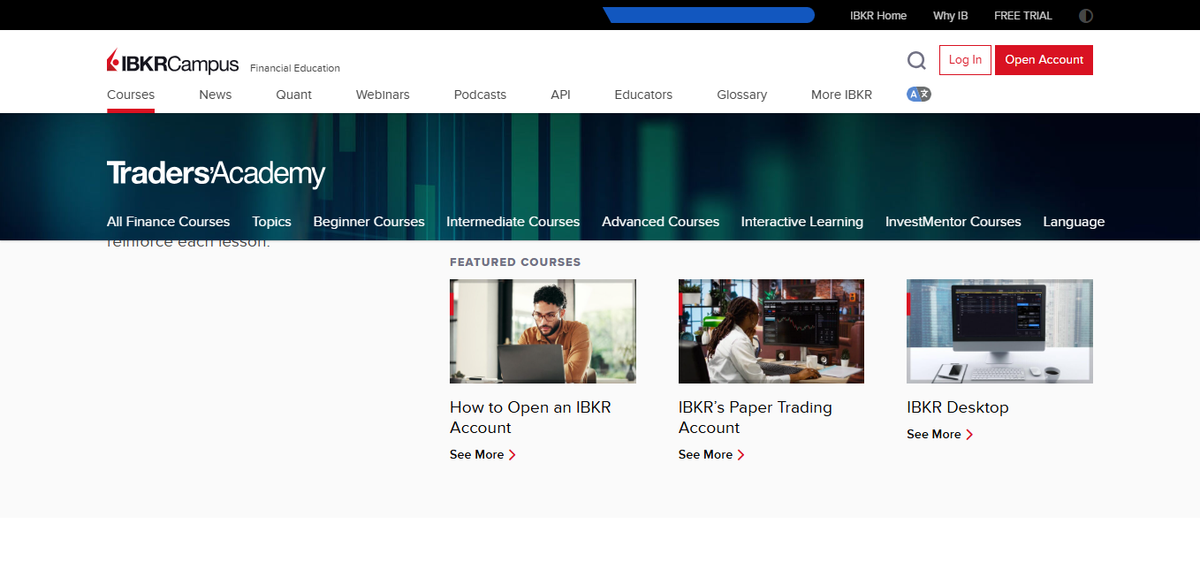Screen dimensions: 1200x562
Task: Open the IBKR Desktop monitor thumbnail
Action: 1000,331
